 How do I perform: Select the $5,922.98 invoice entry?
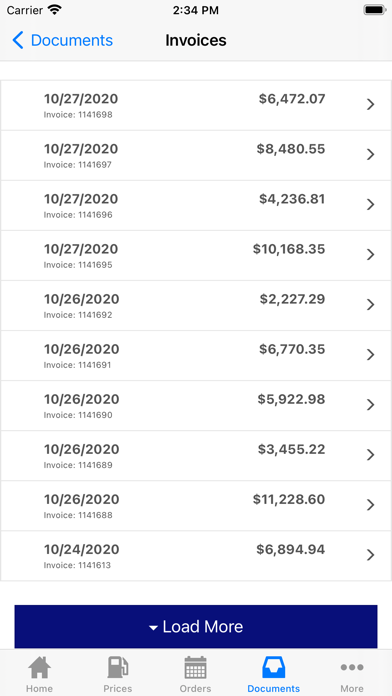click(x=196, y=405)
